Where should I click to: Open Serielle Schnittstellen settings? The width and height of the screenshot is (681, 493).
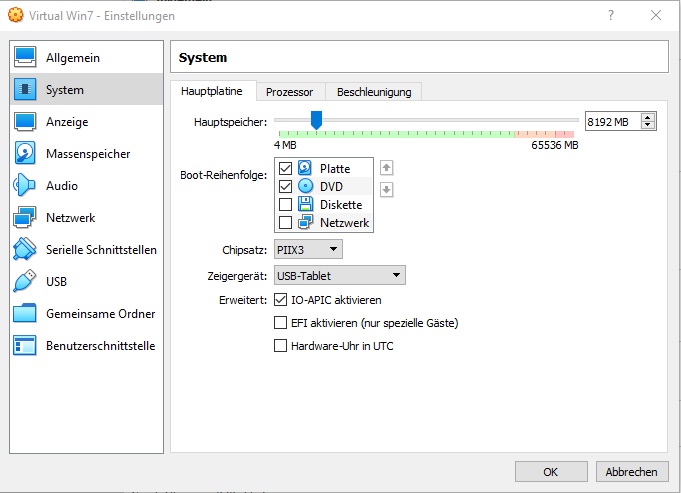[x=86, y=249]
